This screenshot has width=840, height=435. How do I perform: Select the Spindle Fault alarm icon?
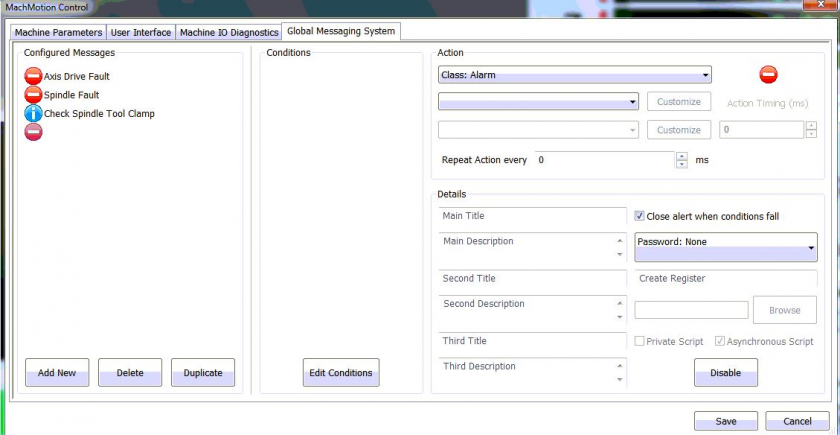(33, 95)
